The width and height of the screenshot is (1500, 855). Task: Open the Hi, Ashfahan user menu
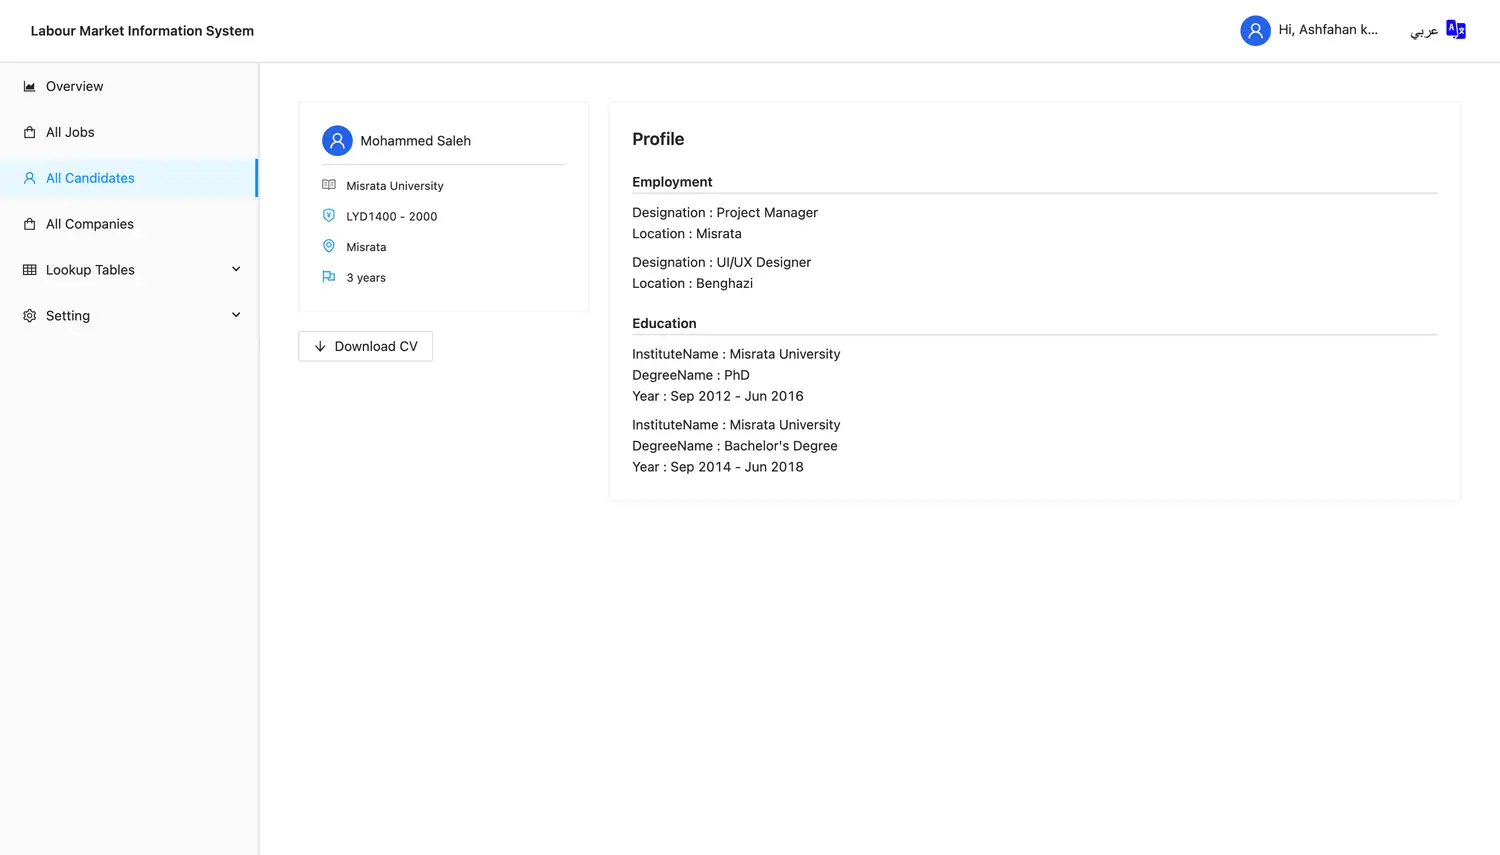pyautogui.click(x=1327, y=30)
